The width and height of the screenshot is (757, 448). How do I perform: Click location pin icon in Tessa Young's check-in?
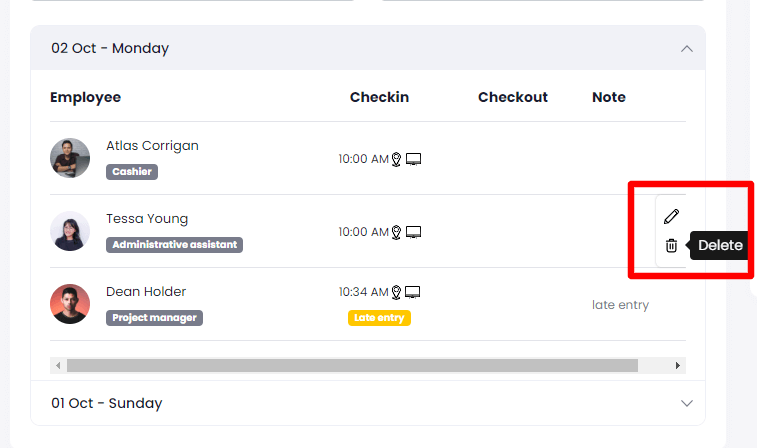click(396, 232)
